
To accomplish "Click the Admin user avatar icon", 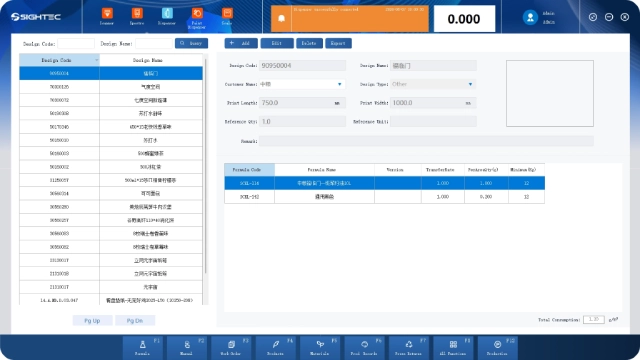I will point(530,17).
